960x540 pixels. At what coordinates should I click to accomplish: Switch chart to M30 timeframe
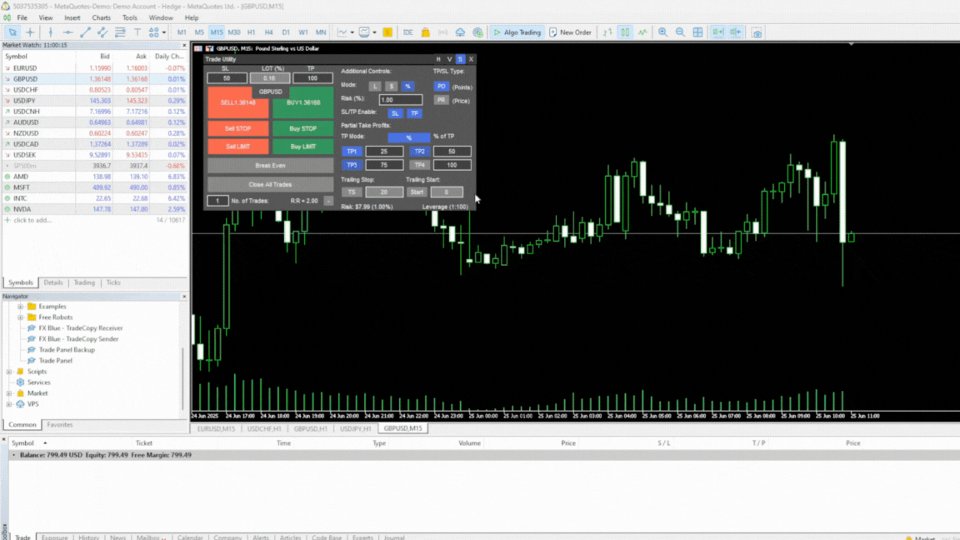(234, 32)
